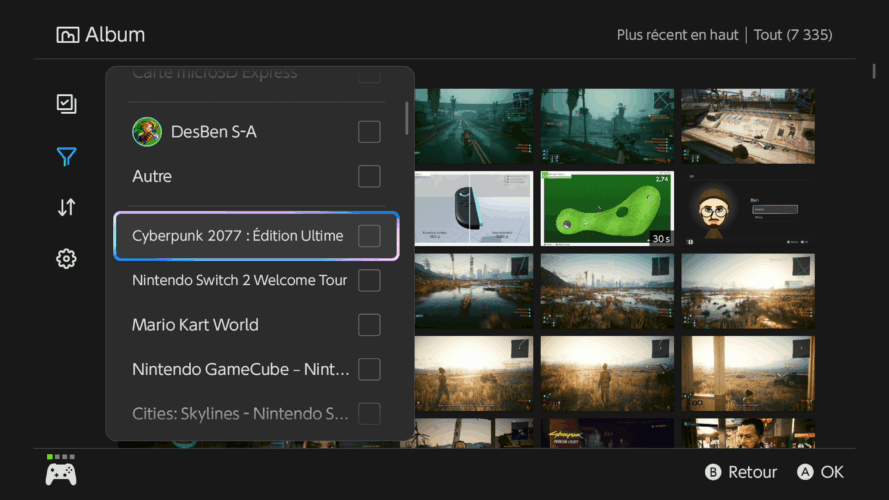Choose the Nintendo Switch 2 Welcome Tour entry
Image resolution: width=889 pixels, height=500 pixels.
pyautogui.click(x=256, y=280)
